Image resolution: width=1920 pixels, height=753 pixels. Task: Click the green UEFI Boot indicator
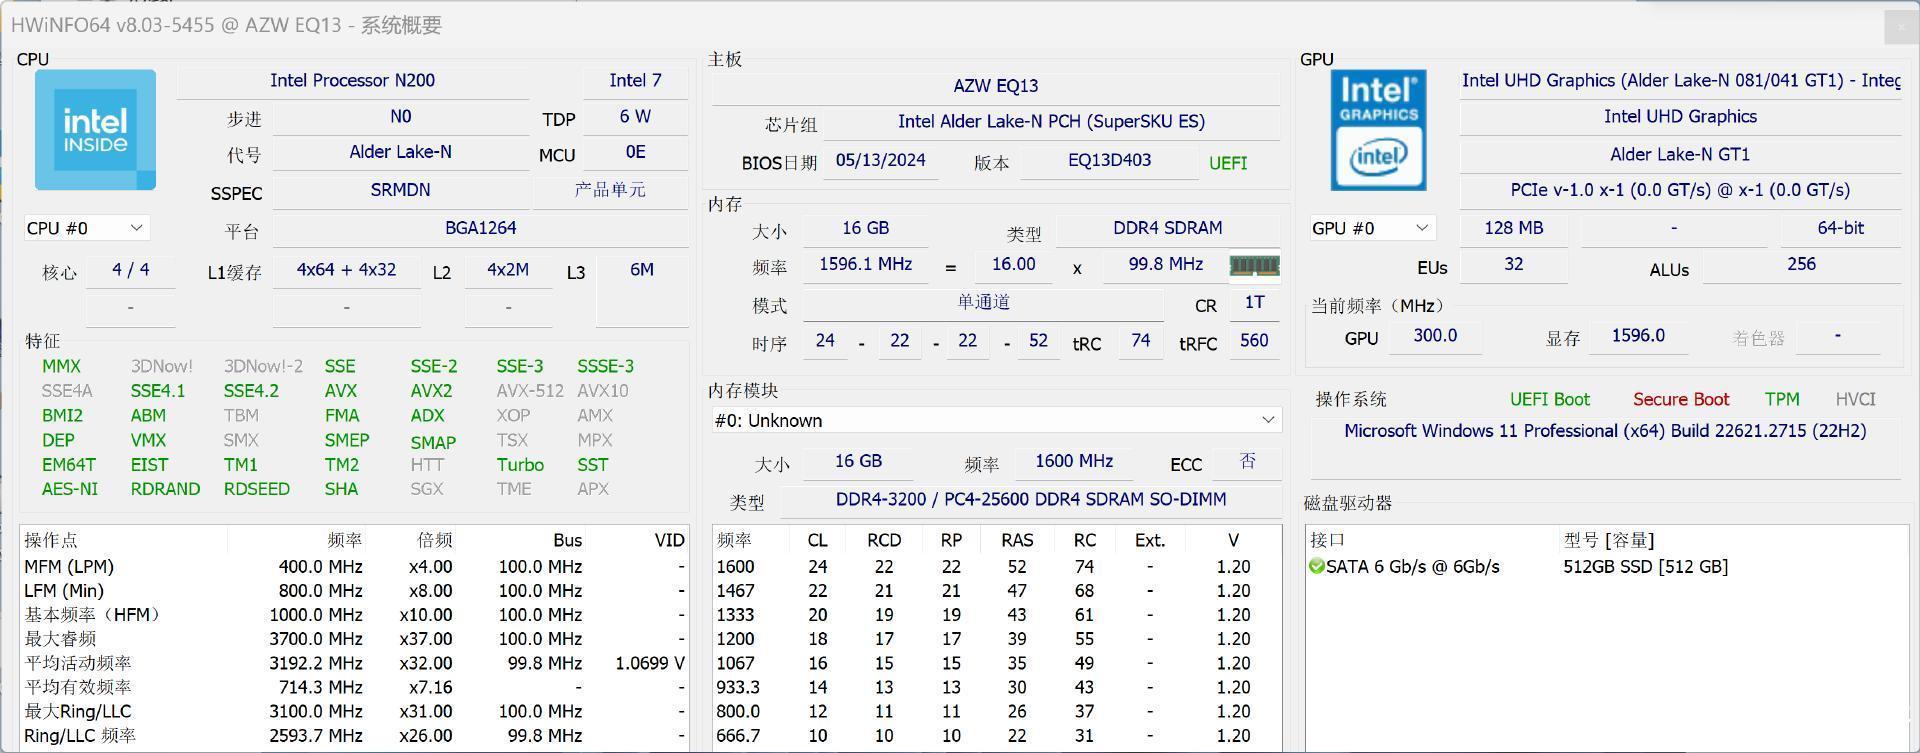coord(1549,400)
